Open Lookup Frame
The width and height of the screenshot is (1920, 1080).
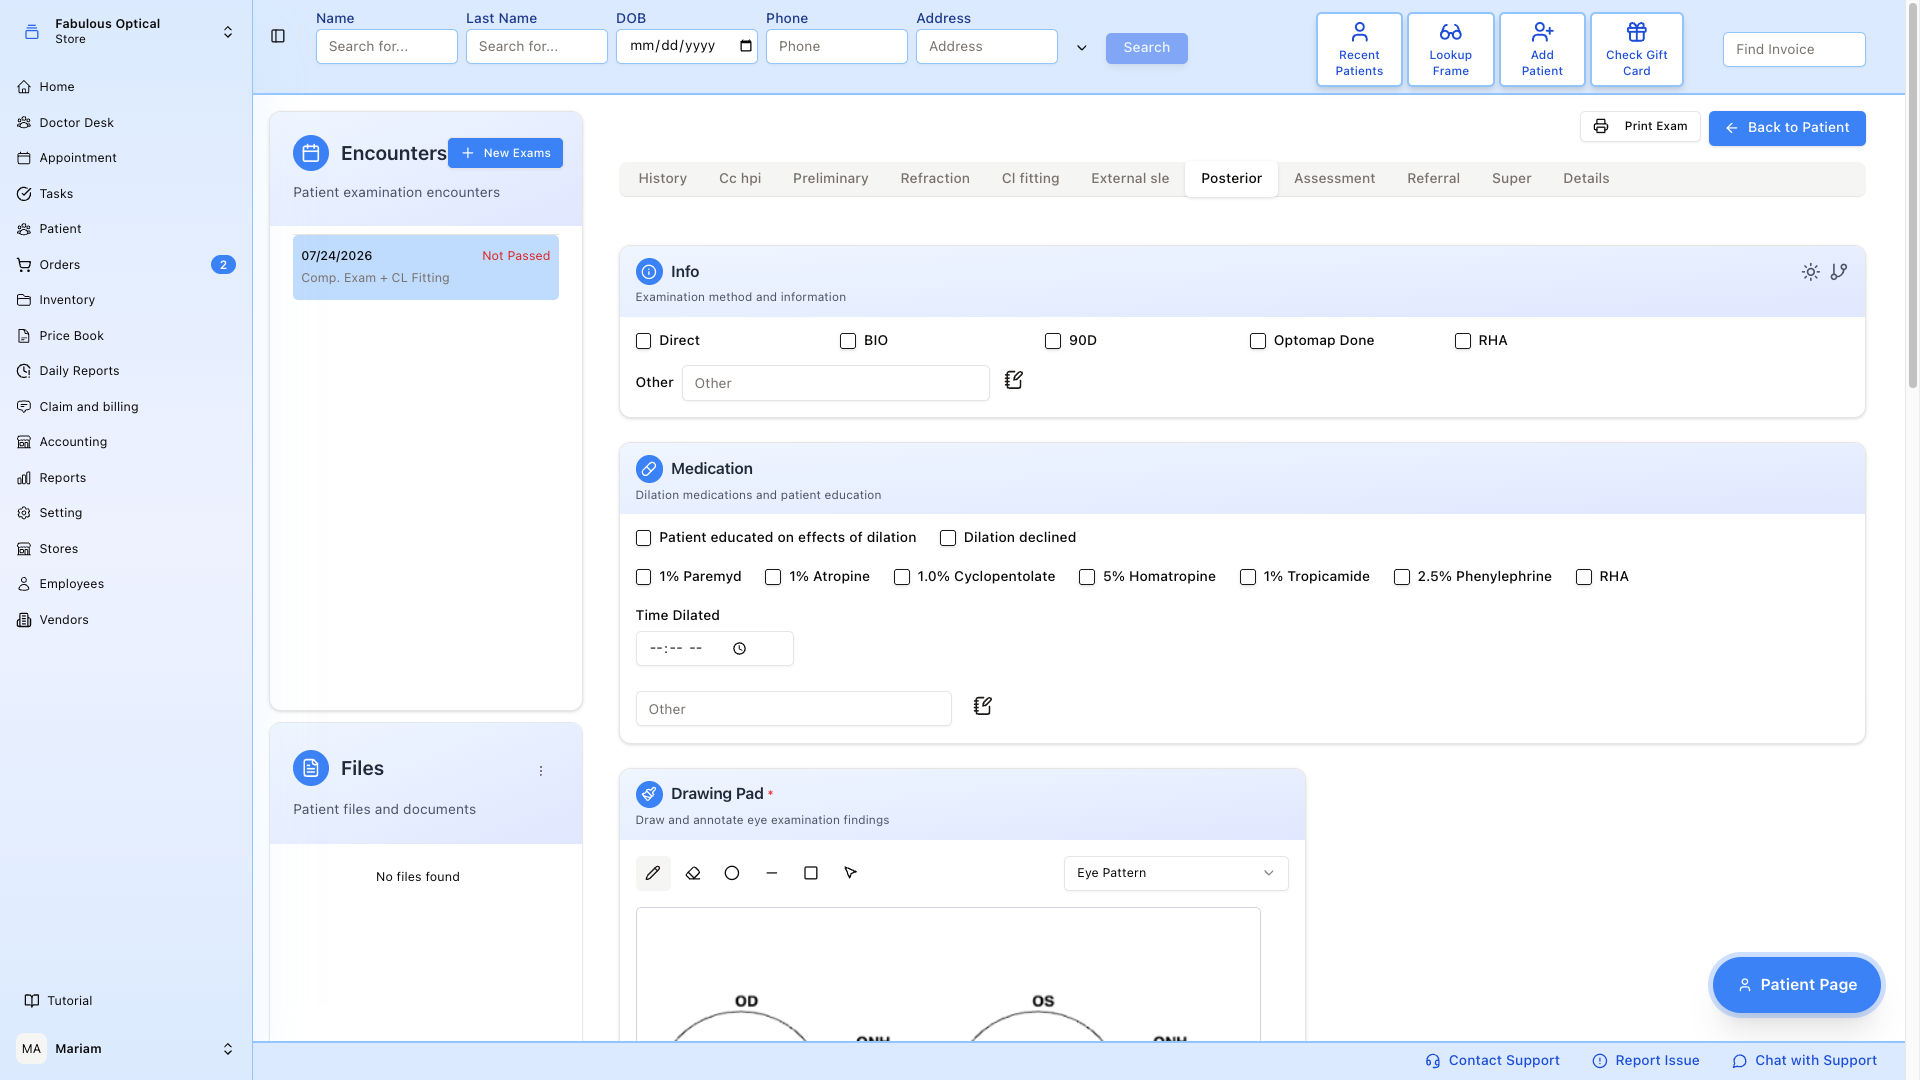click(x=1450, y=49)
